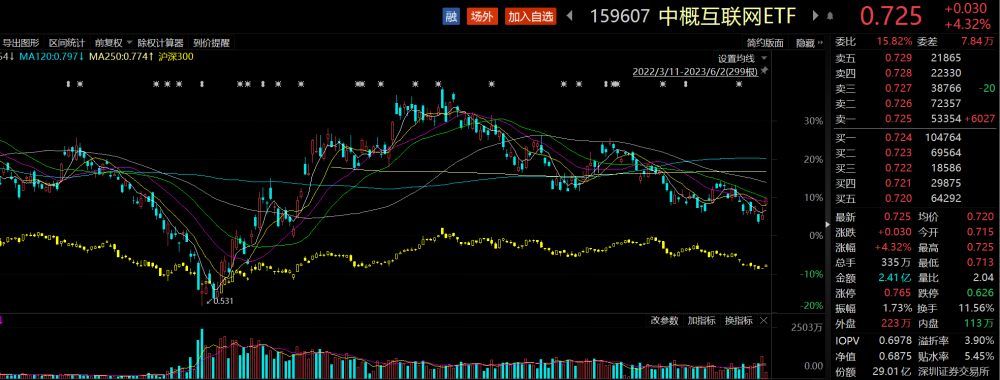Click the large 0.725 current price
This screenshot has height=380, width=1000.
coord(892,17)
